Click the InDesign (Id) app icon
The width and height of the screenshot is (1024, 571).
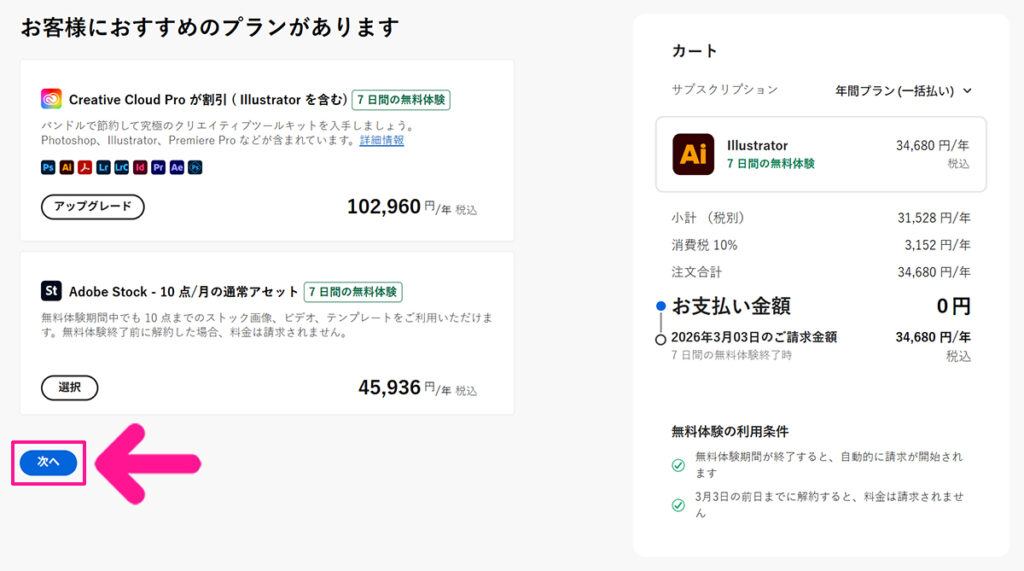(140, 167)
